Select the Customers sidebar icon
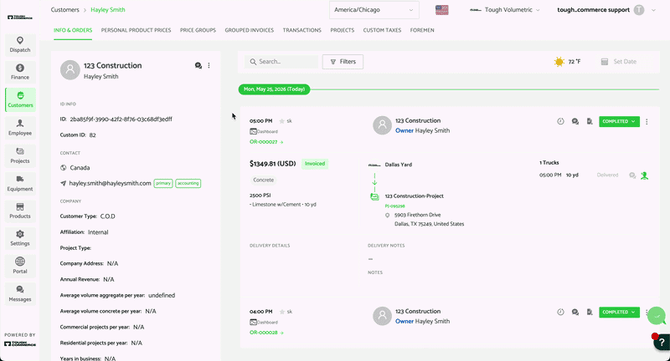Image resolution: width=670 pixels, height=361 pixels. 20,100
